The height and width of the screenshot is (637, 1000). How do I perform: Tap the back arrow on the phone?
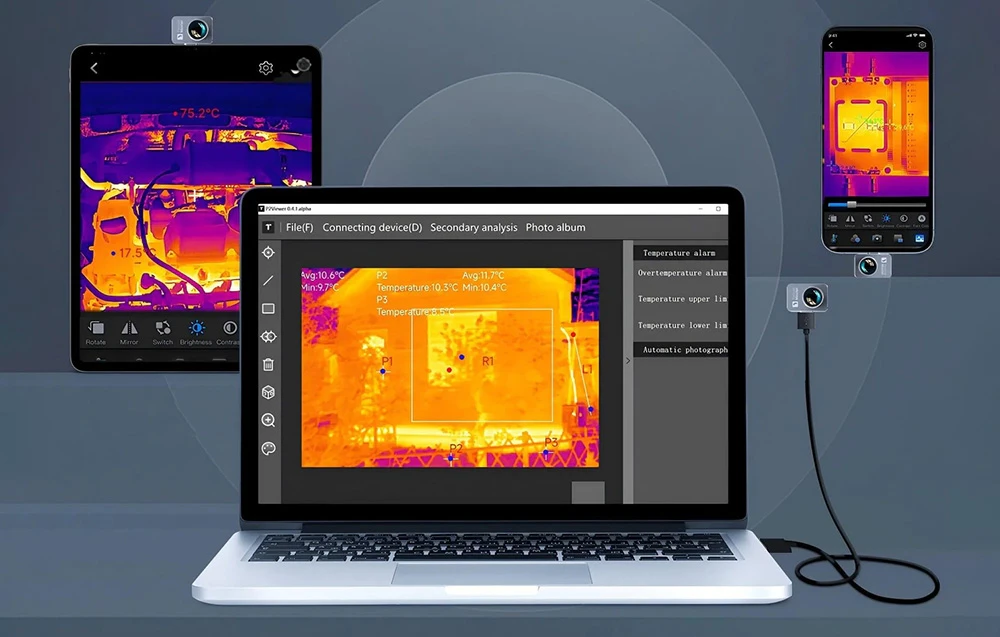831,45
